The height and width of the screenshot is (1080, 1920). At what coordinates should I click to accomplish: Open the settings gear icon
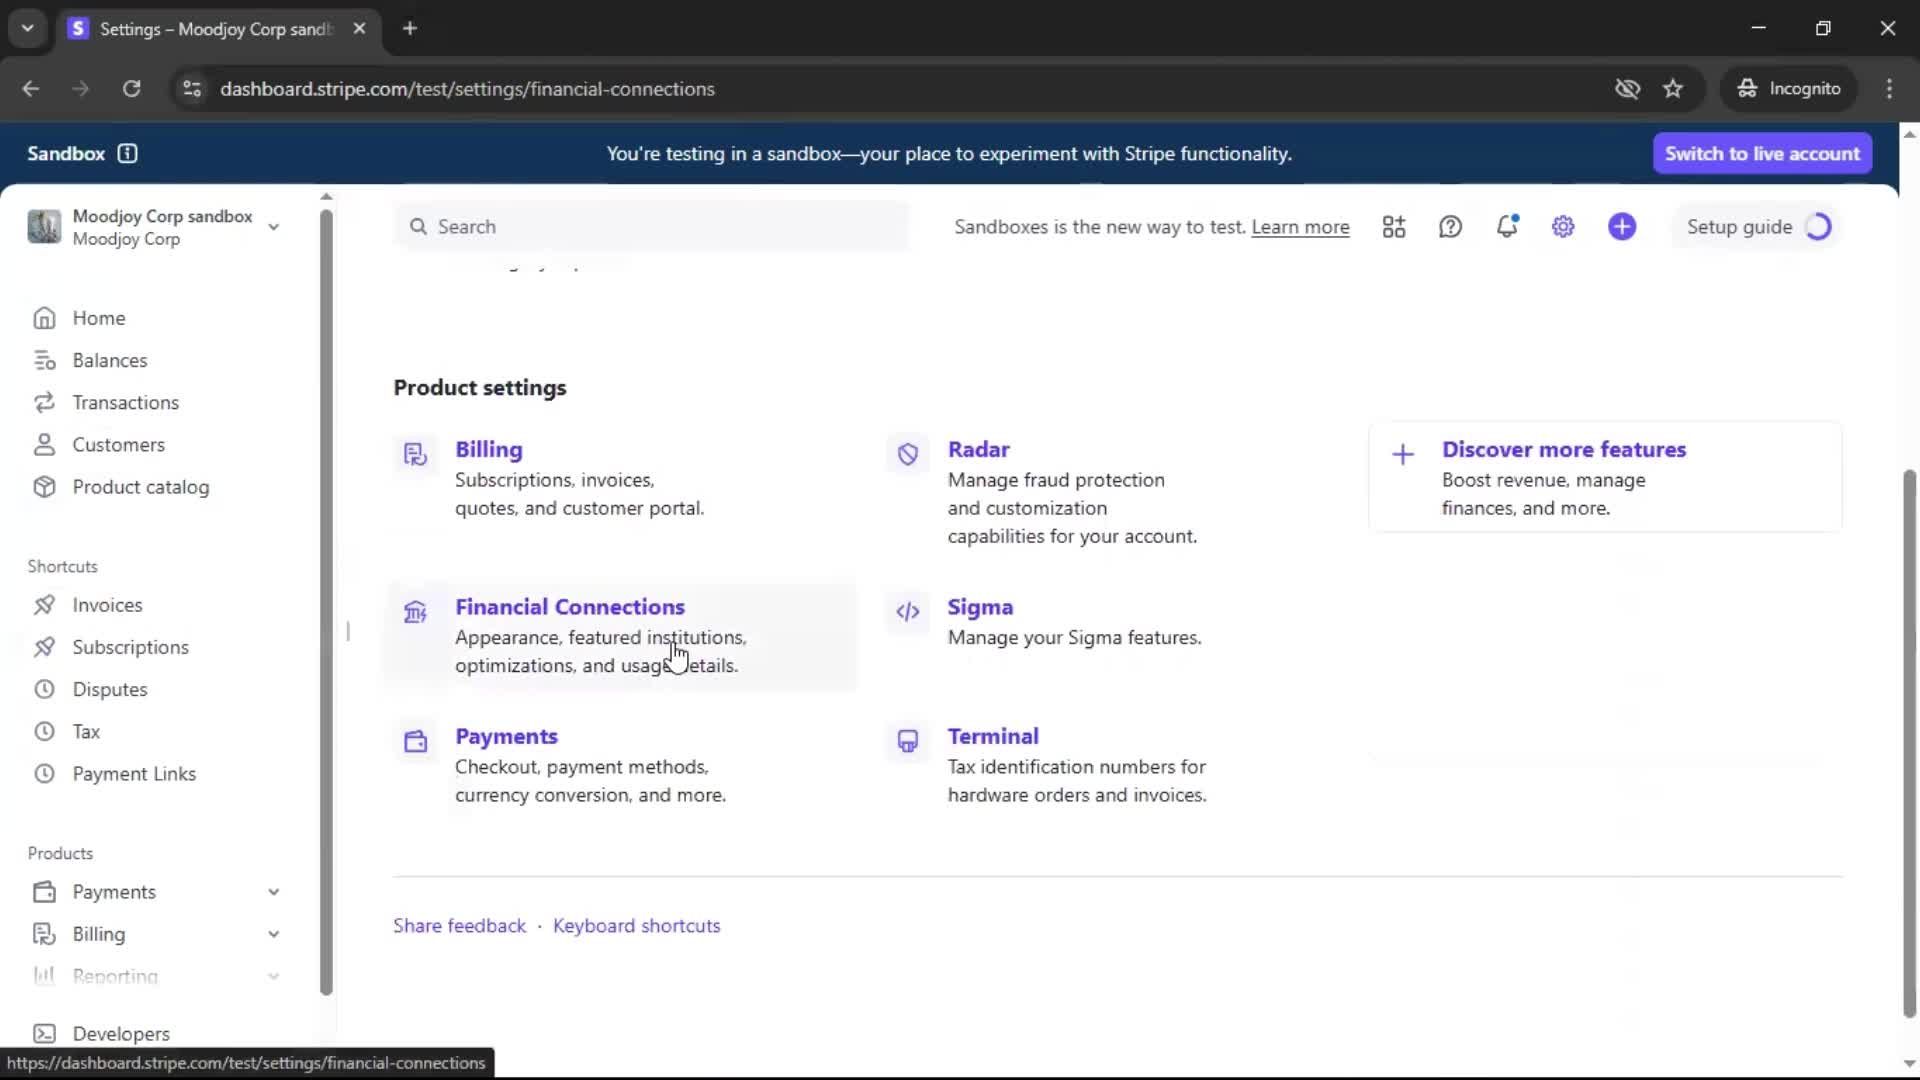pyautogui.click(x=1563, y=227)
